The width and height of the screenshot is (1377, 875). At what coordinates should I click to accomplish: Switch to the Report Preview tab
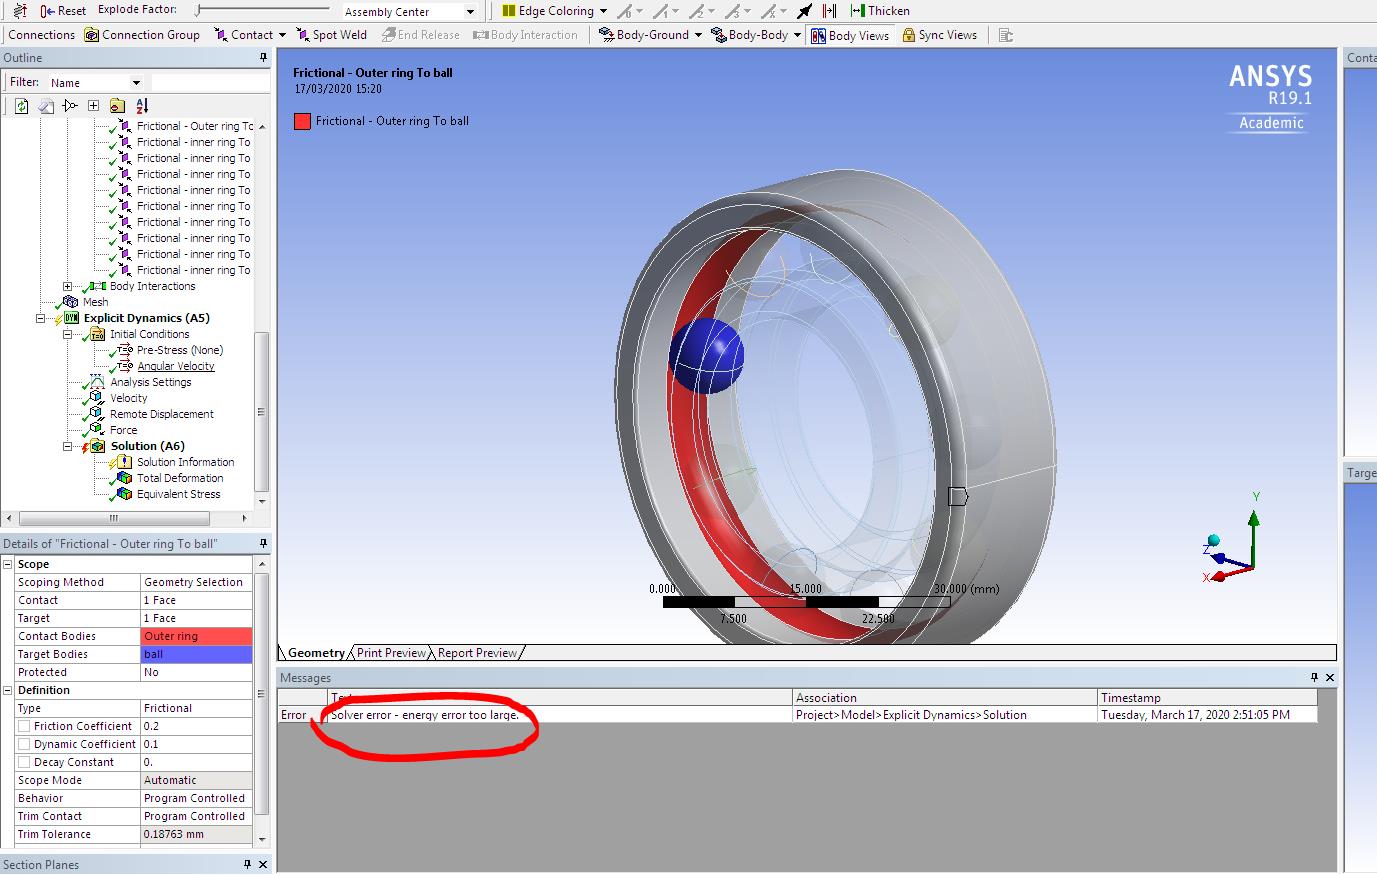coord(475,652)
